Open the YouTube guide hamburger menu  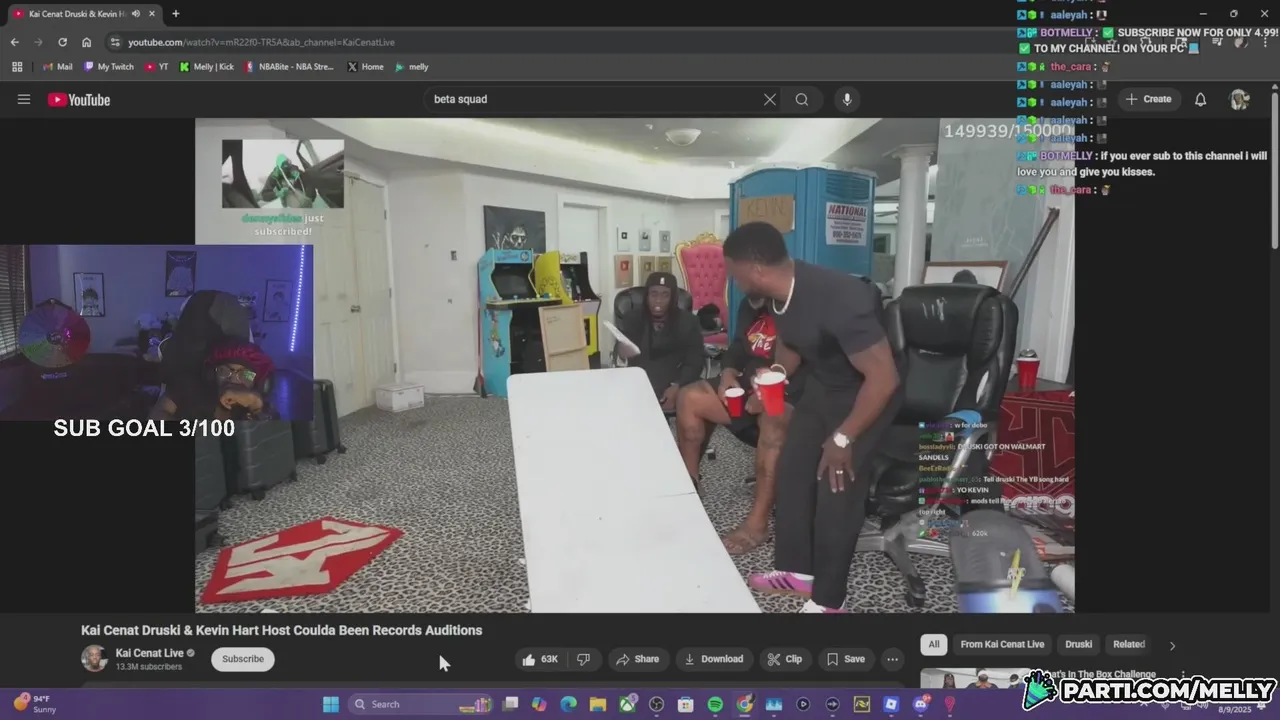pyautogui.click(x=24, y=99)
